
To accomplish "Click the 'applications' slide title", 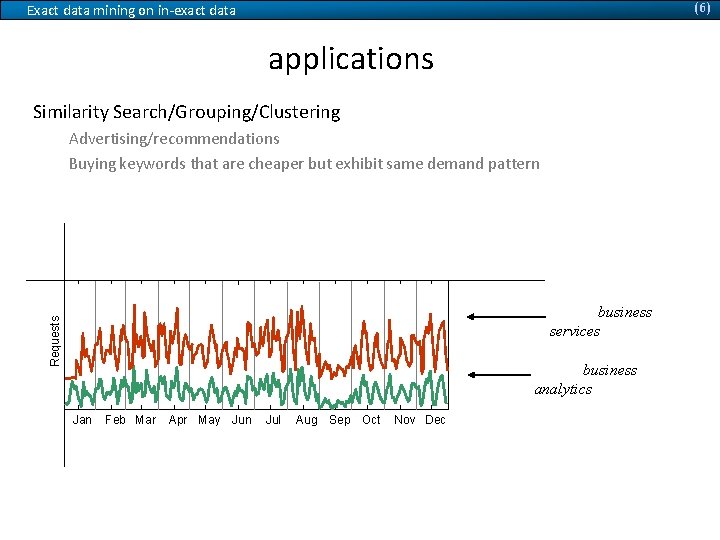I will point(351,59).
